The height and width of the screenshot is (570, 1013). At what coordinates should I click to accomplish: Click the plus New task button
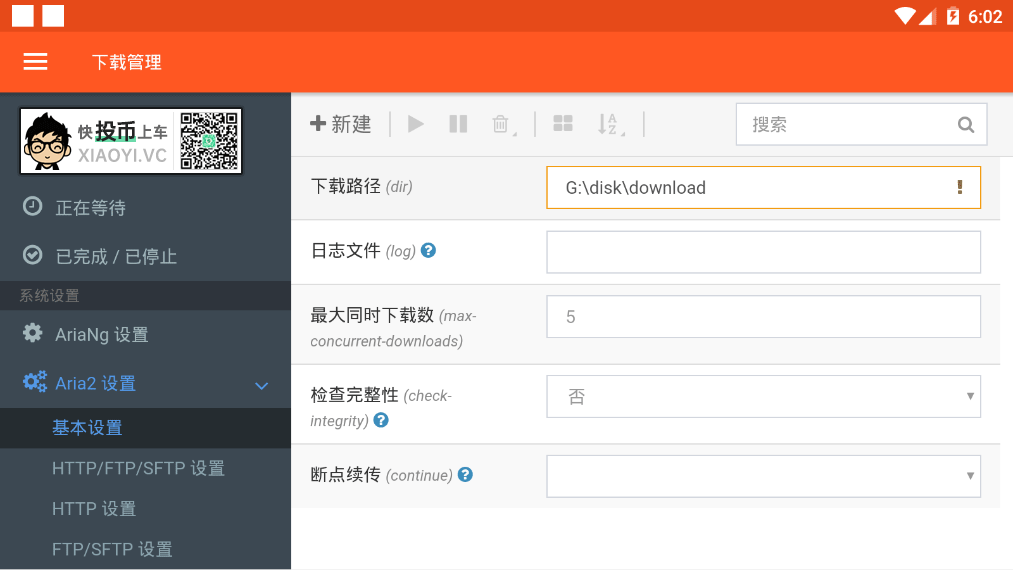coord(341,124)
